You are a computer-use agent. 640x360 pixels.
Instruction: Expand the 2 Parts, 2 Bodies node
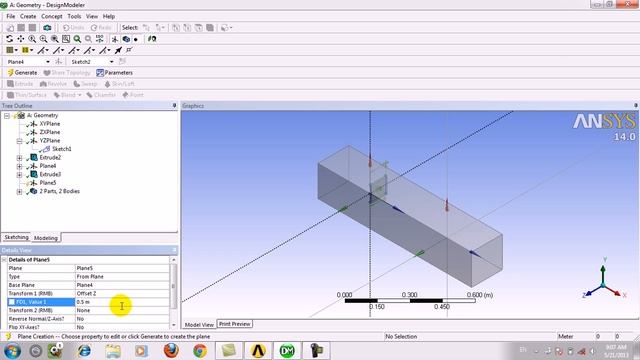click(x=19, y=191)
